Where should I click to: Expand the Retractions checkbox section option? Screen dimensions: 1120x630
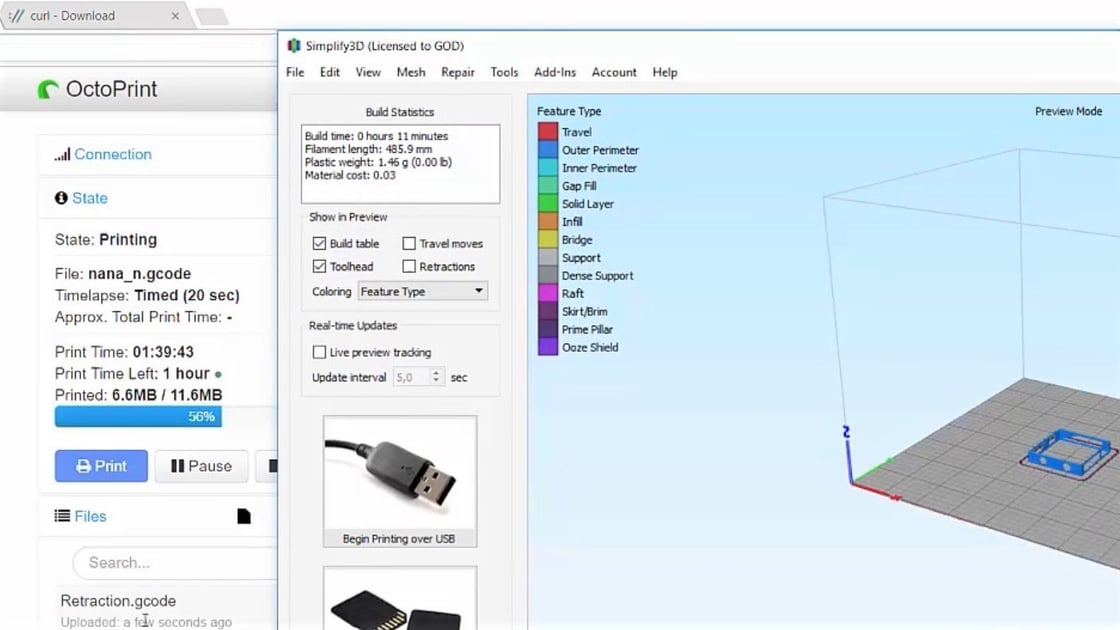[408, 266]
